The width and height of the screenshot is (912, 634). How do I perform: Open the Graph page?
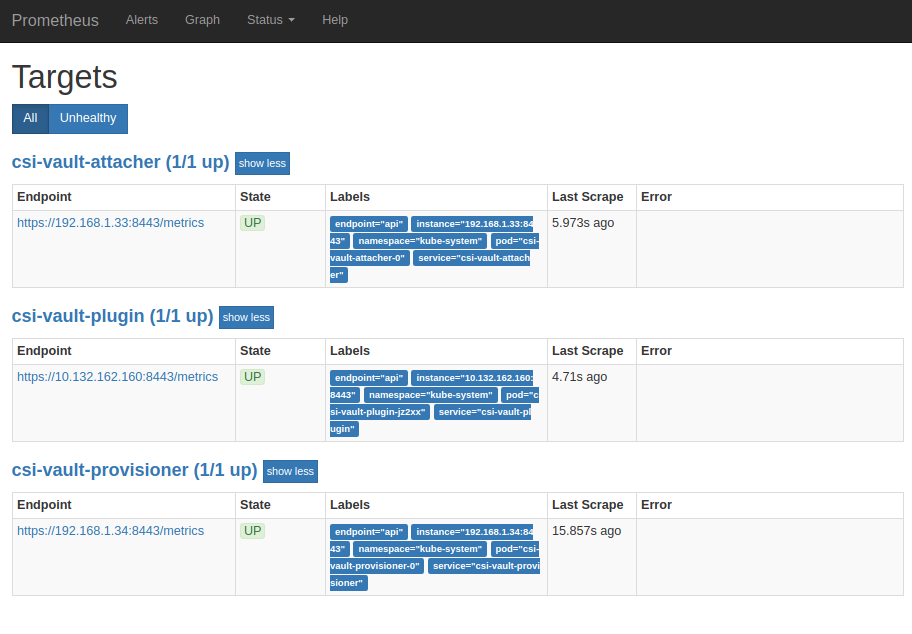tap(202, 20)
